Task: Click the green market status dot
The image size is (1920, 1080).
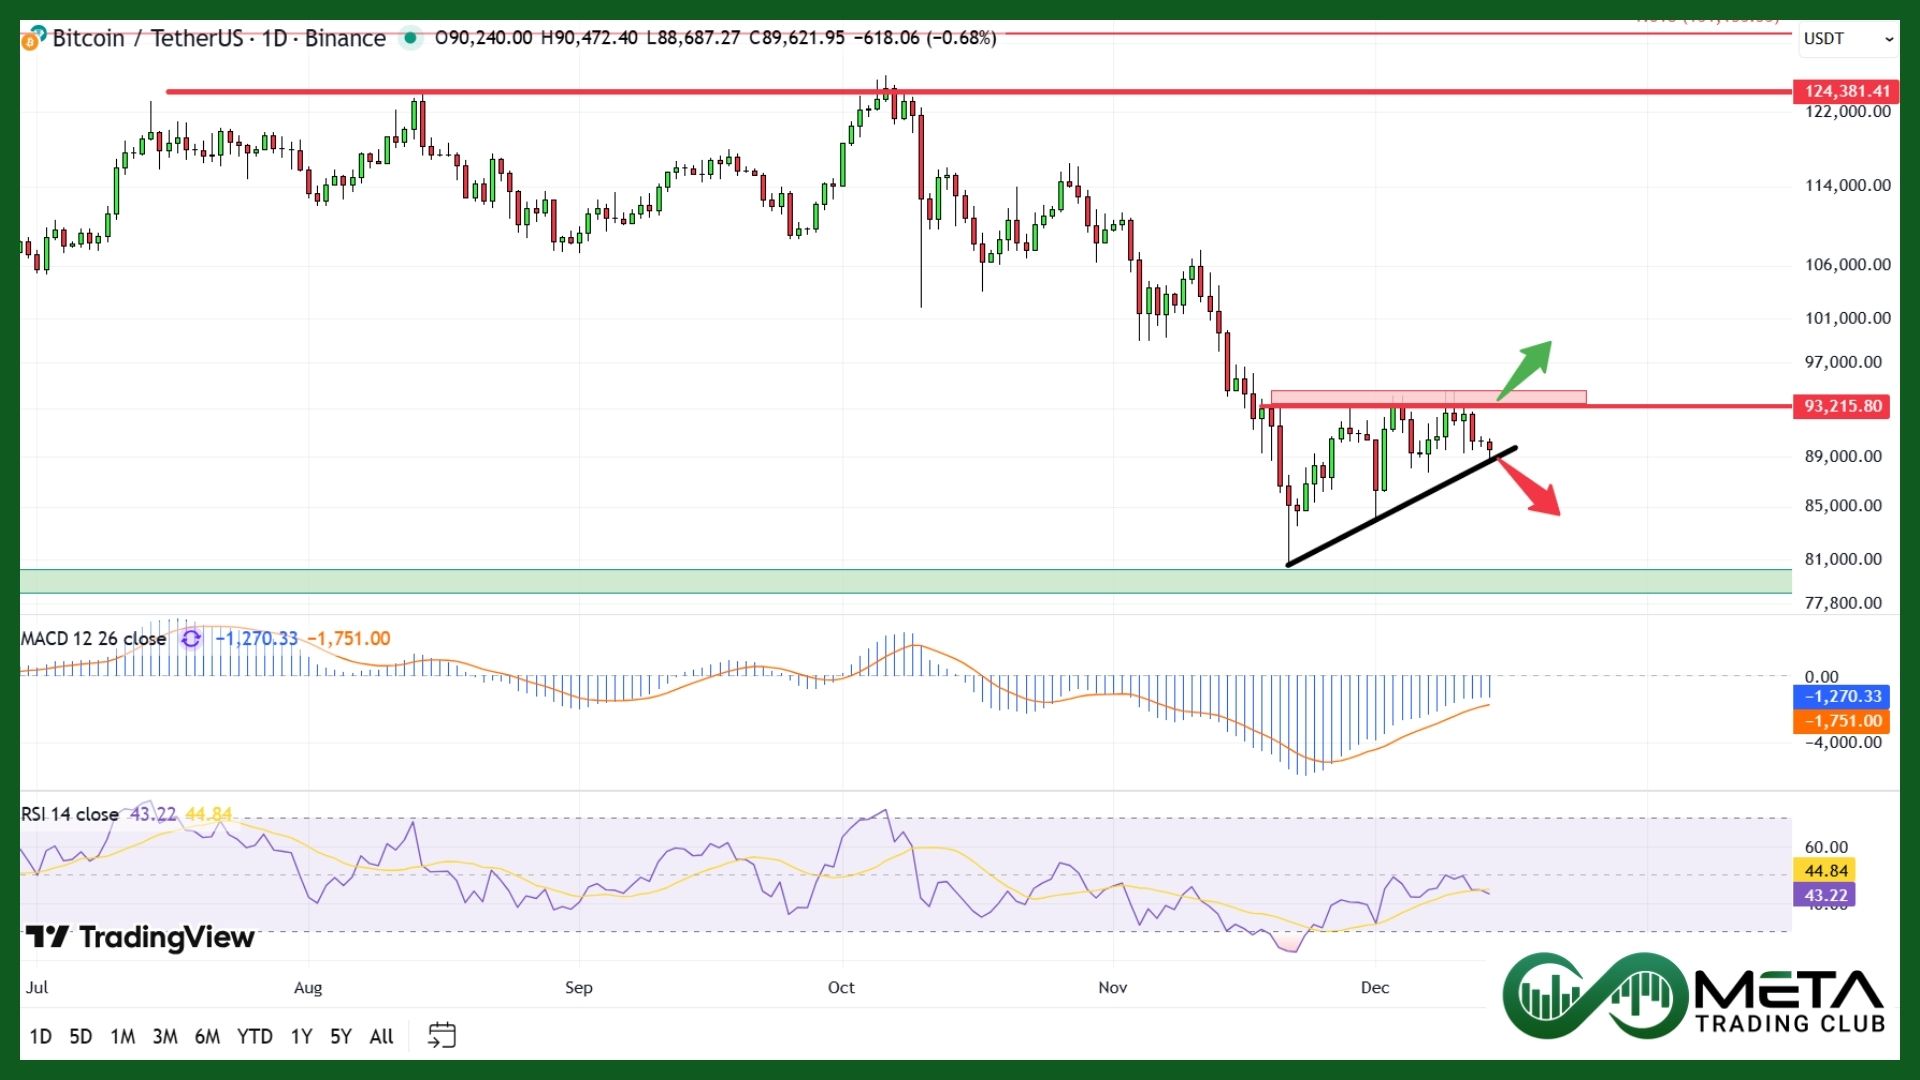Action: 410,38
